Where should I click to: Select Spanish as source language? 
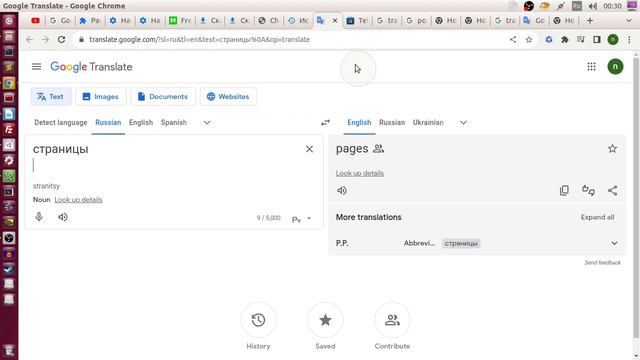(173, 122)
